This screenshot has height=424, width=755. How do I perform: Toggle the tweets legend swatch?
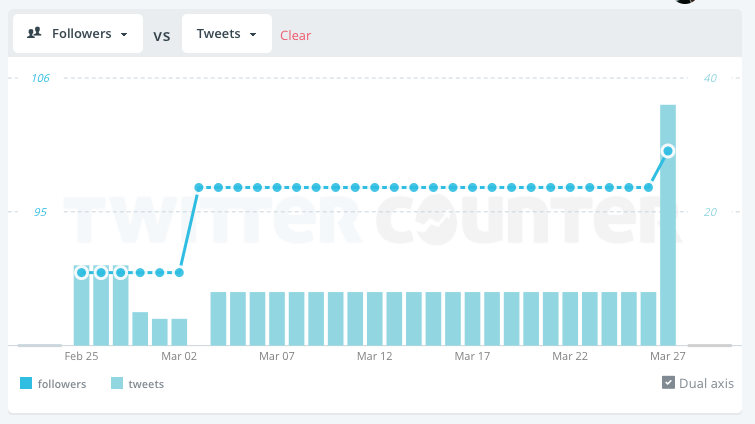[x=117, y=383]
